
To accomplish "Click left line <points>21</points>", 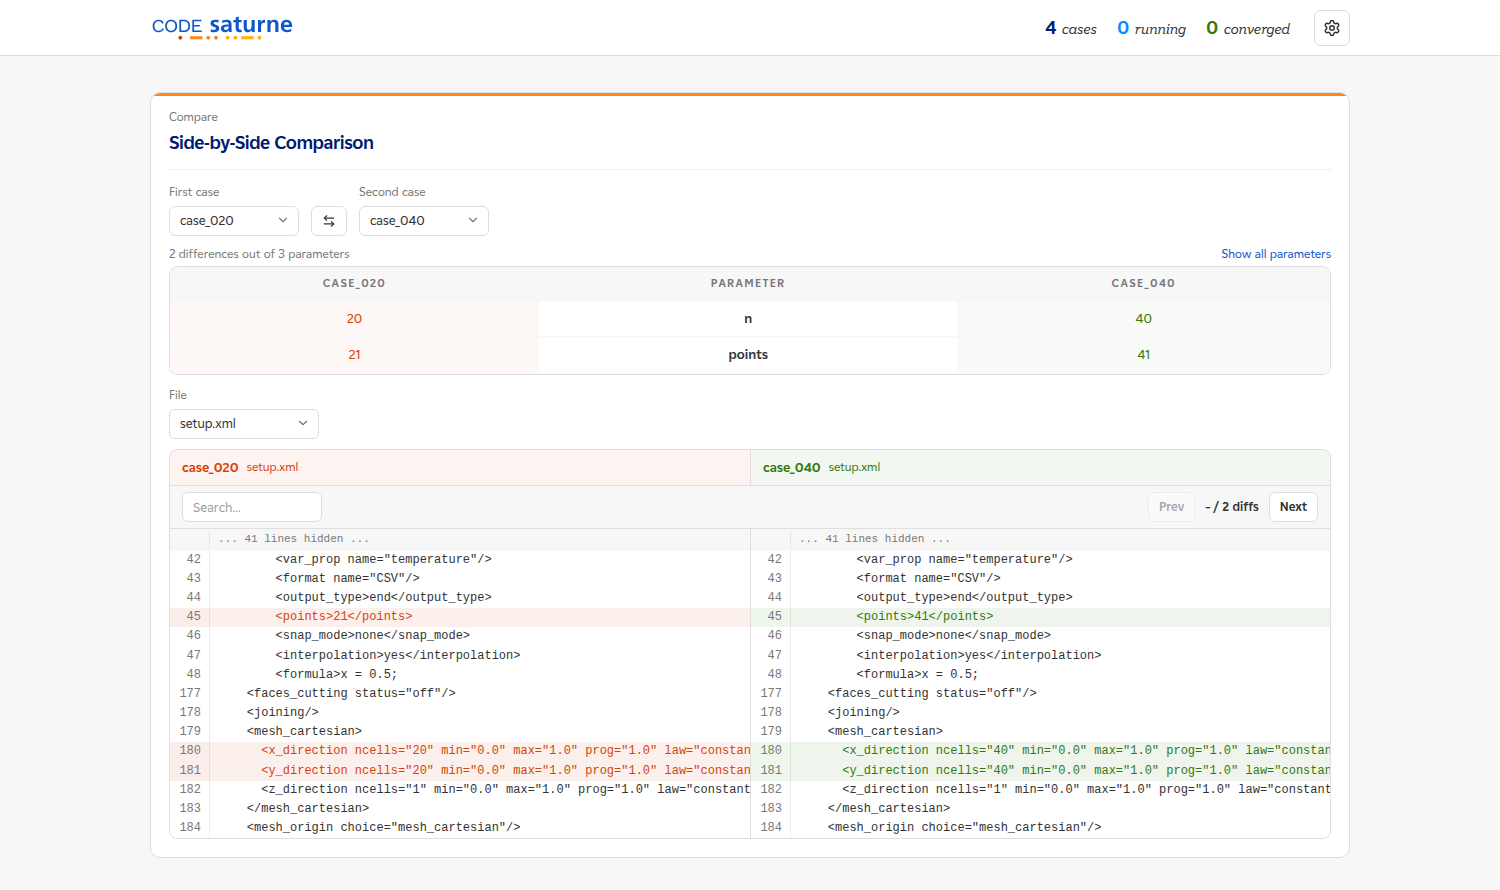I will click(x=460, y=617).
